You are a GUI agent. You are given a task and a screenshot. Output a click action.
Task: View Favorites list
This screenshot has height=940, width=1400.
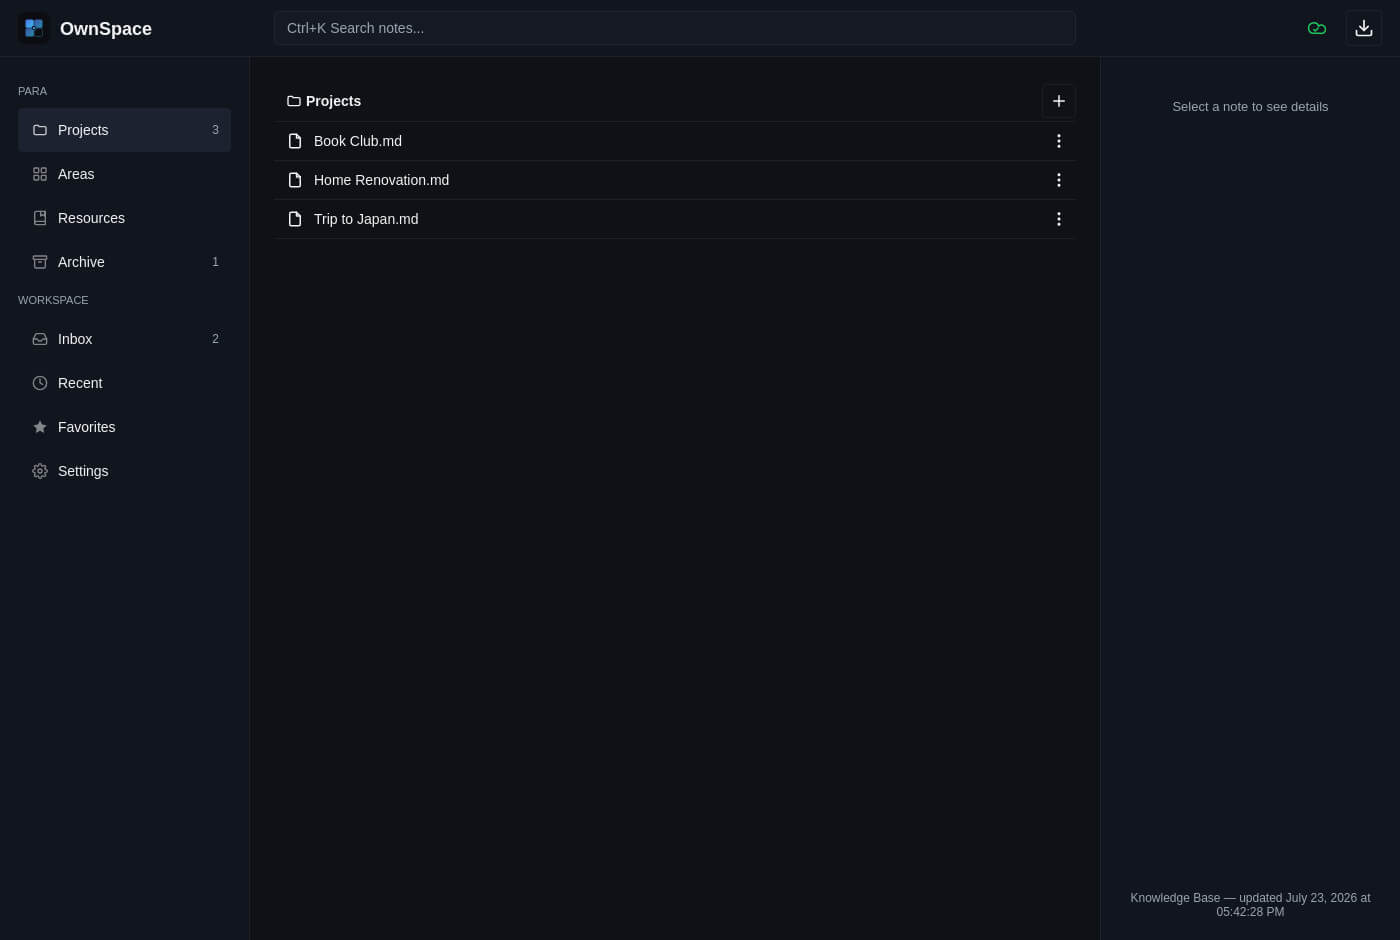(124, 427)
